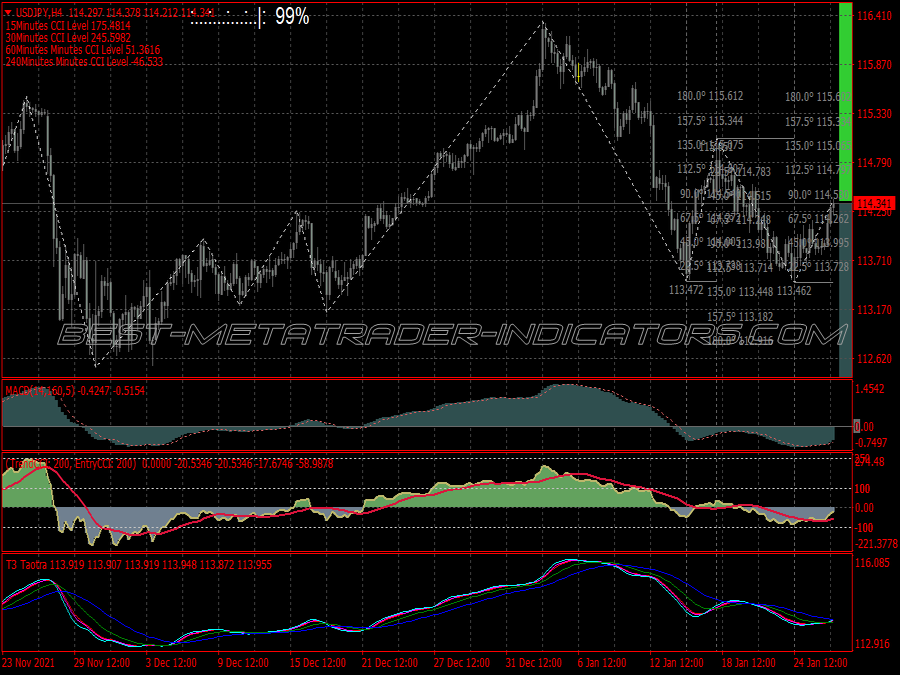900x675 pixels.
Task: Click the 31 Dec 12:00 date label
Action: [534, 662]
